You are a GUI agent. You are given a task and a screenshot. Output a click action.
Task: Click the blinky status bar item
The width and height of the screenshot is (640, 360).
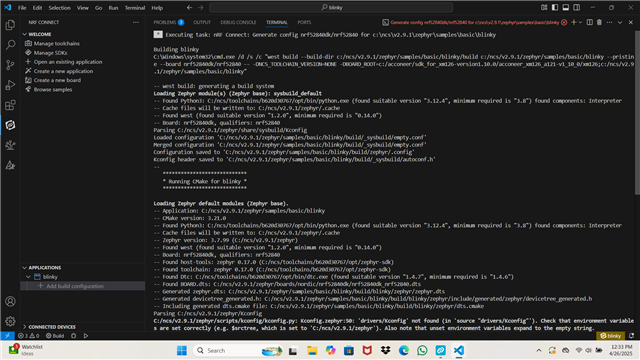point(611,336)
